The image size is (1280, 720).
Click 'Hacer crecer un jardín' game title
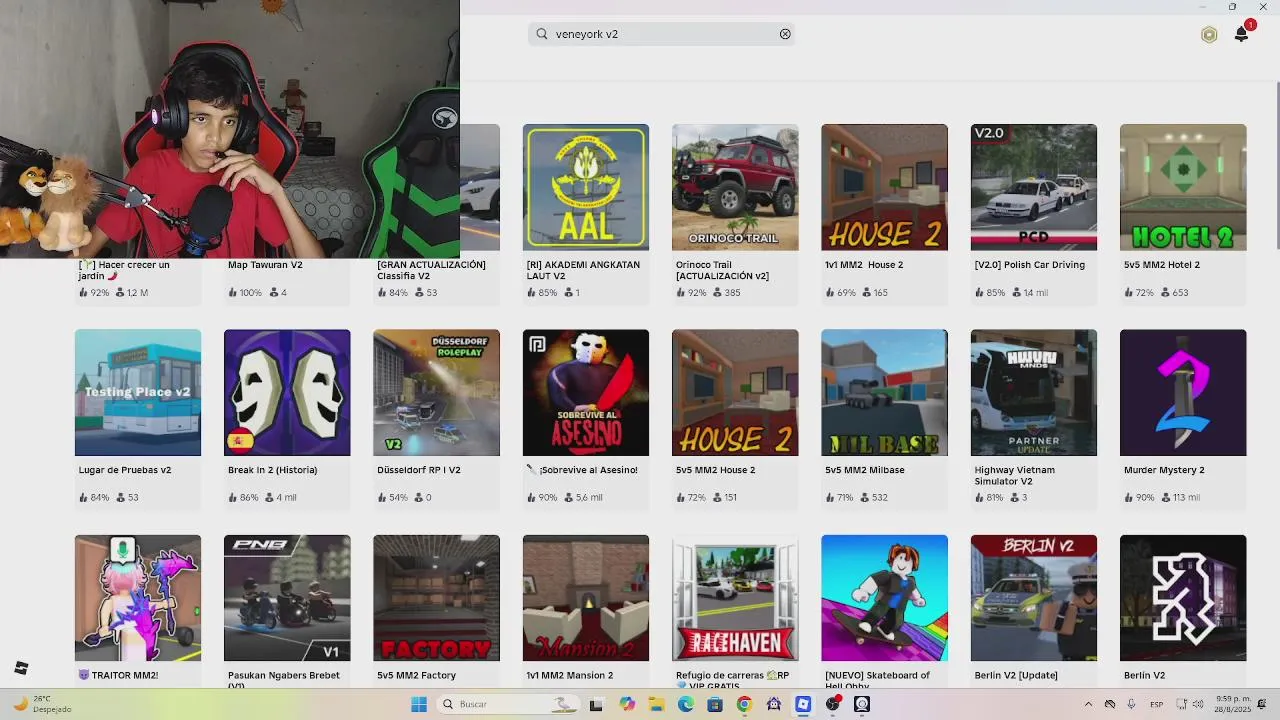click(124, 270)
